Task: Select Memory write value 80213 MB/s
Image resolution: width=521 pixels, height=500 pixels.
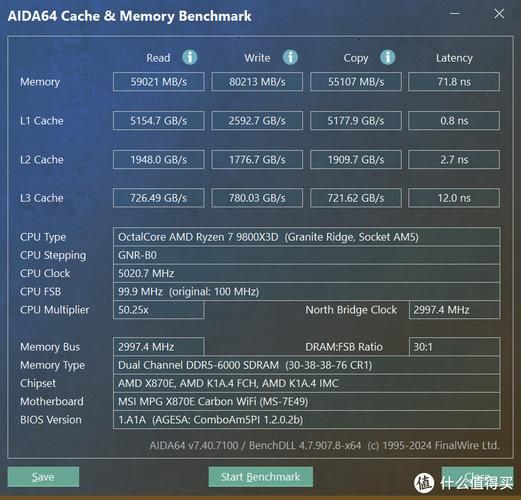Action: (x=257, y=82)
